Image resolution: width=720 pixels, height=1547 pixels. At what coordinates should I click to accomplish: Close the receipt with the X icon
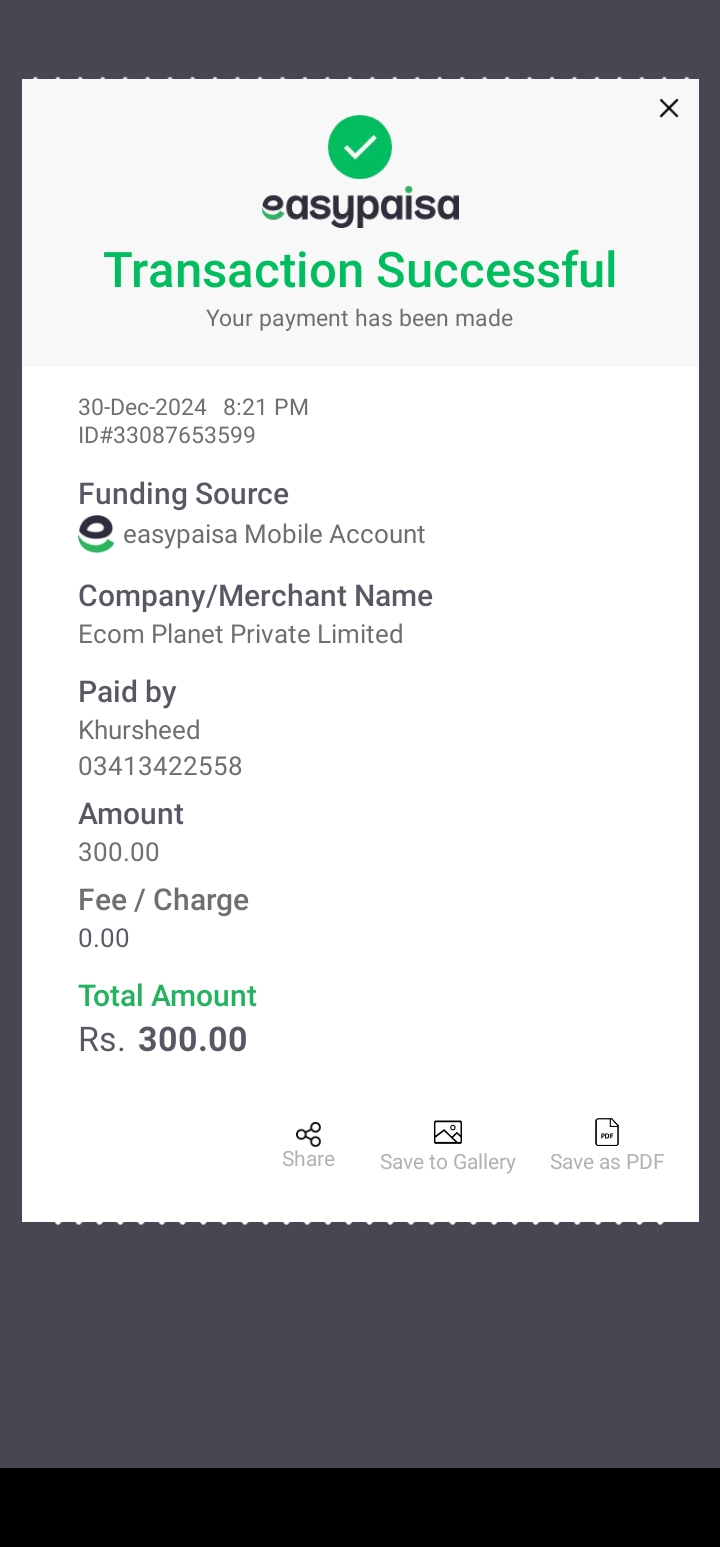[x=669, y=108]
